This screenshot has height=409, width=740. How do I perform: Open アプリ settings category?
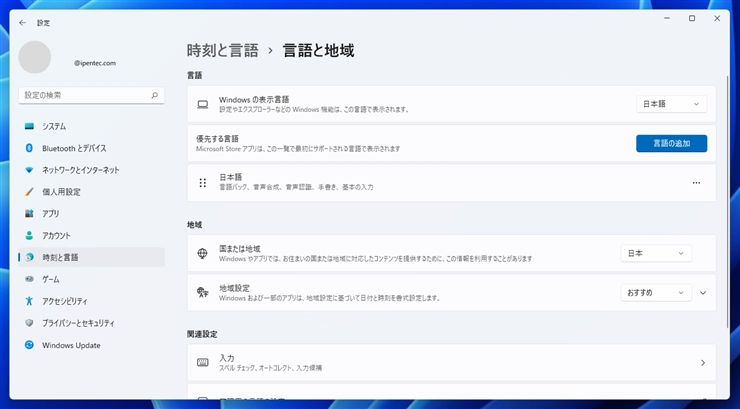[x=92, y=214]
